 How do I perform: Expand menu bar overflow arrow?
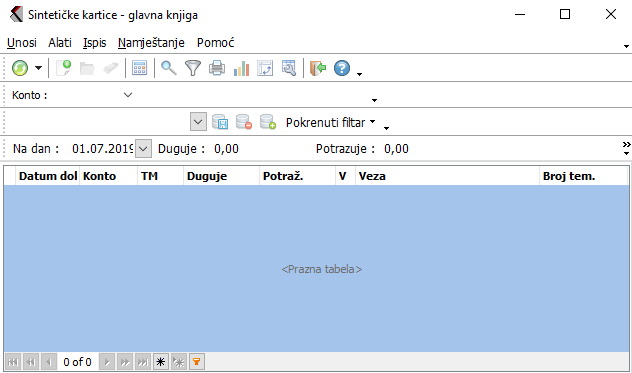pyautogui.click(x=626, y=46)
